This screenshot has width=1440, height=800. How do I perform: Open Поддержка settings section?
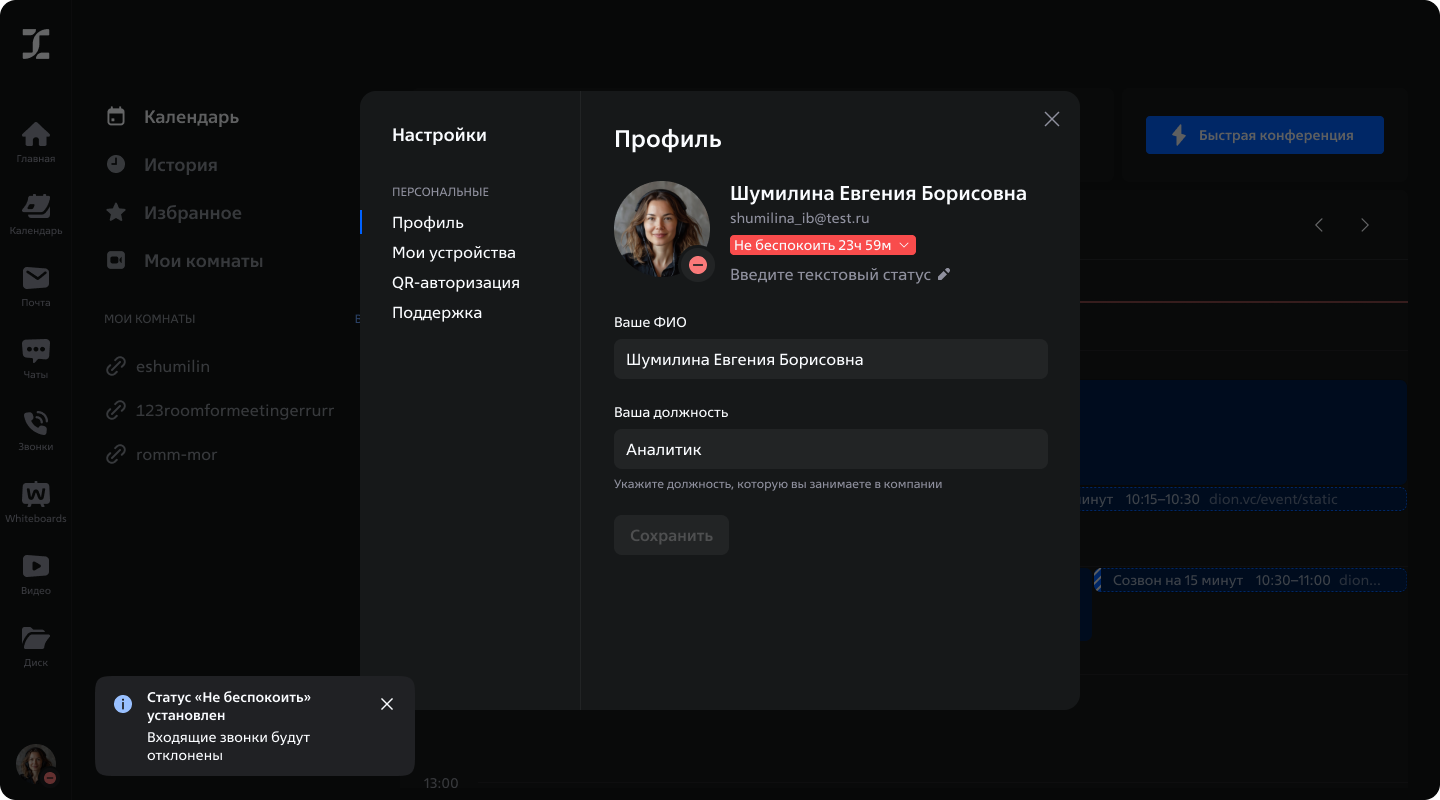pos(436,313)
